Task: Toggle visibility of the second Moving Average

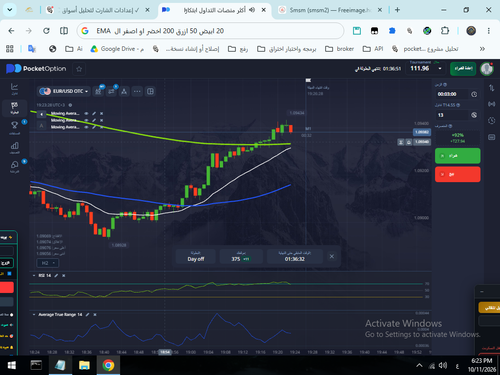Action: (x=86, y=120)
